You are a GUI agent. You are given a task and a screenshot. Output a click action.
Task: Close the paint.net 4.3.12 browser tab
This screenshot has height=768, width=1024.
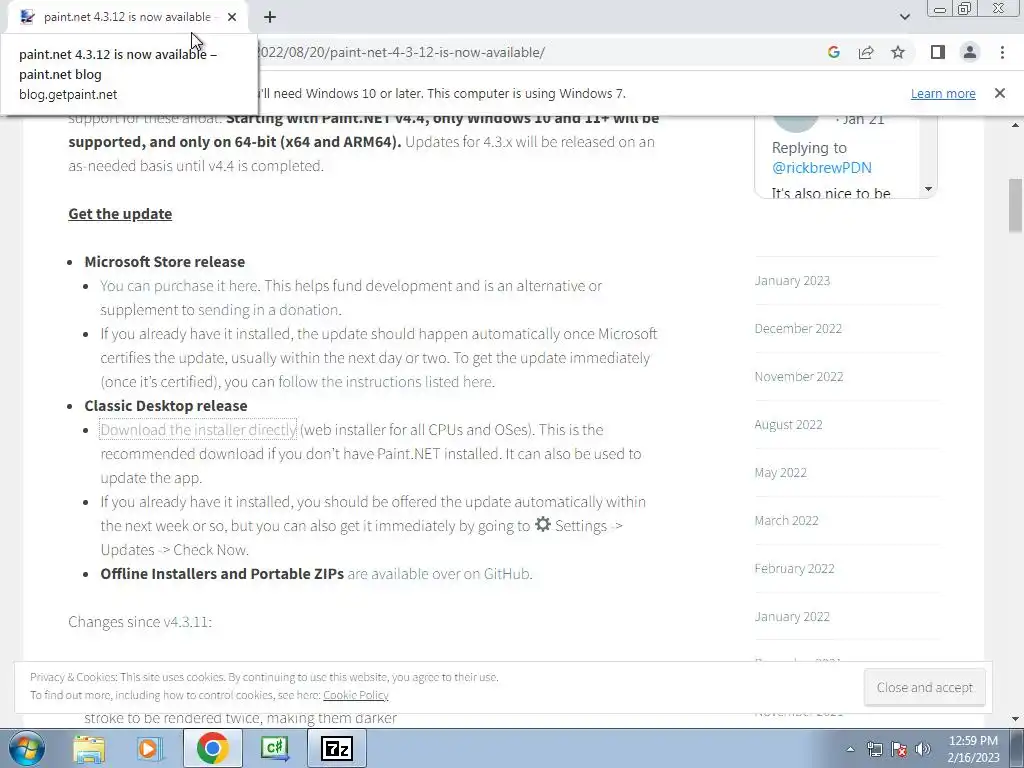232,17
